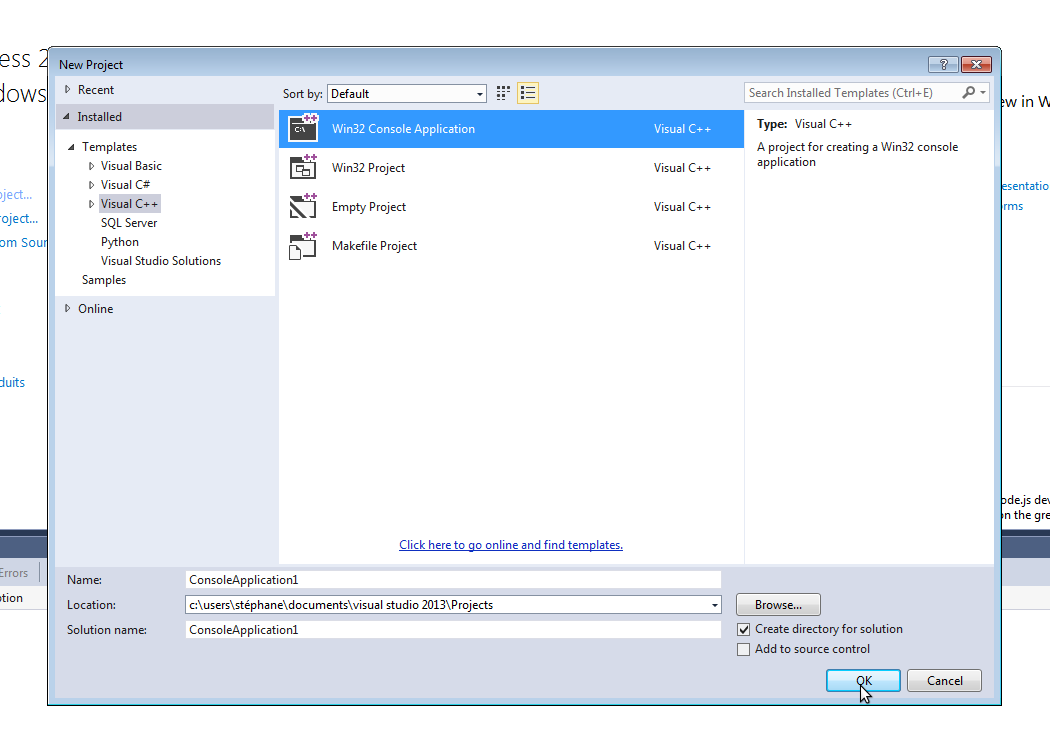Uncheck Create directory for solution
This screenshot has width=1050, height=754.
pos(743,629)
